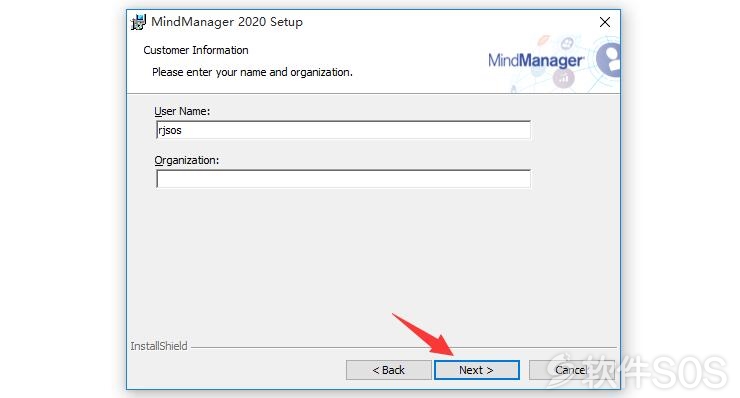Viewport: 740px width, 398px height.
Task: Go back with the < Back button
Action: 388,370
